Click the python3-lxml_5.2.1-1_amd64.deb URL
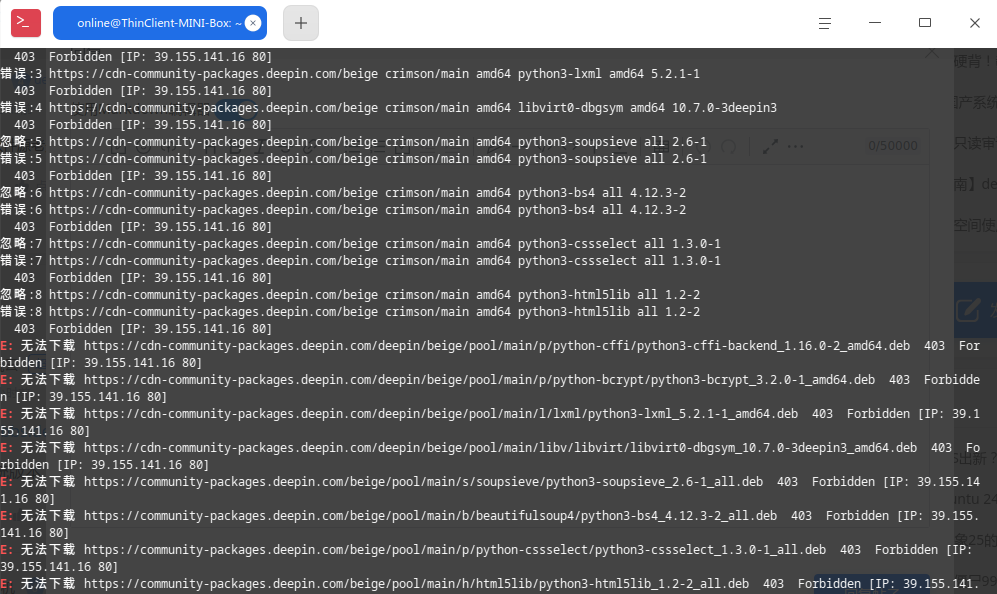The width and height of the screenshot is (997, 594). coord(440,414)
